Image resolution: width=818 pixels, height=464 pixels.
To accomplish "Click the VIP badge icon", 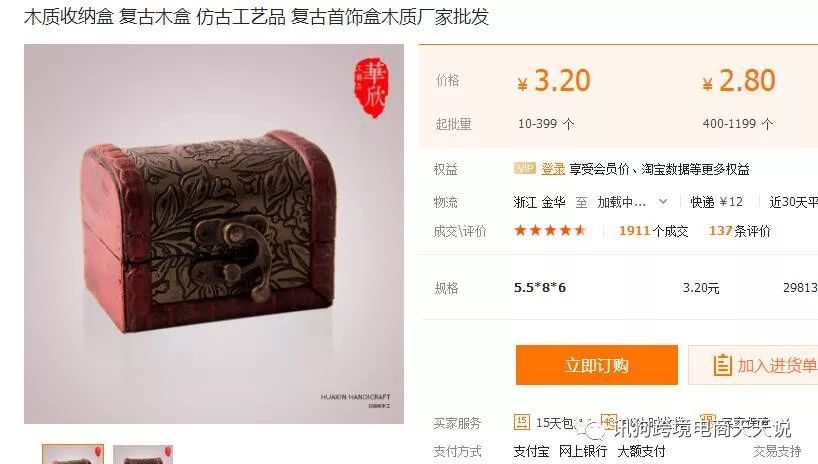I will (x=525, y=168).
